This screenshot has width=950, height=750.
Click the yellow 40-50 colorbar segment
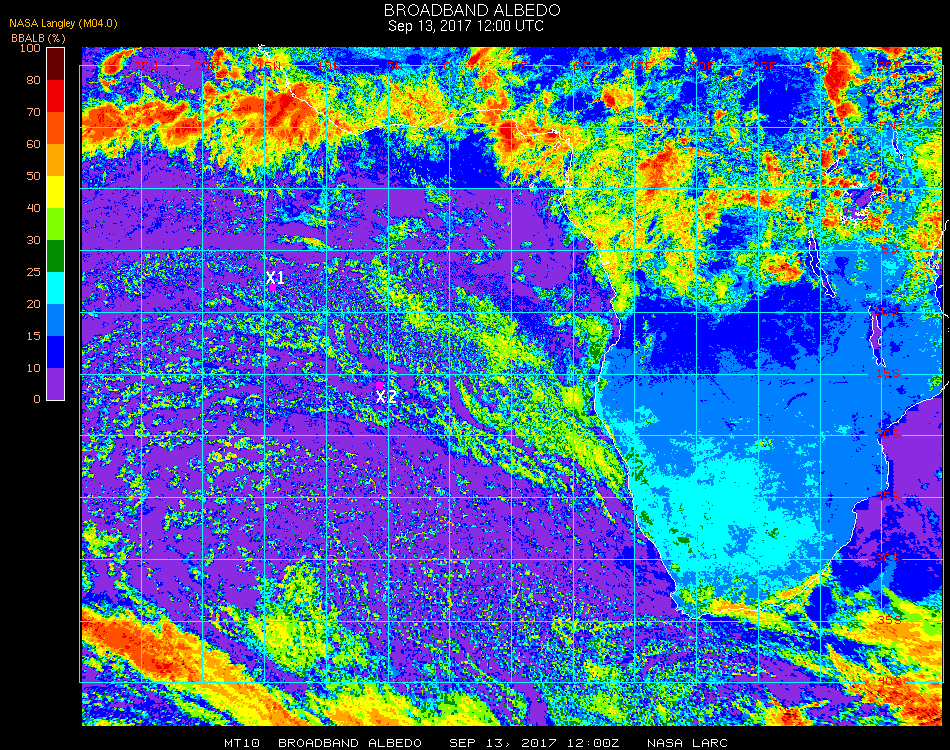[x=55, y=192]
